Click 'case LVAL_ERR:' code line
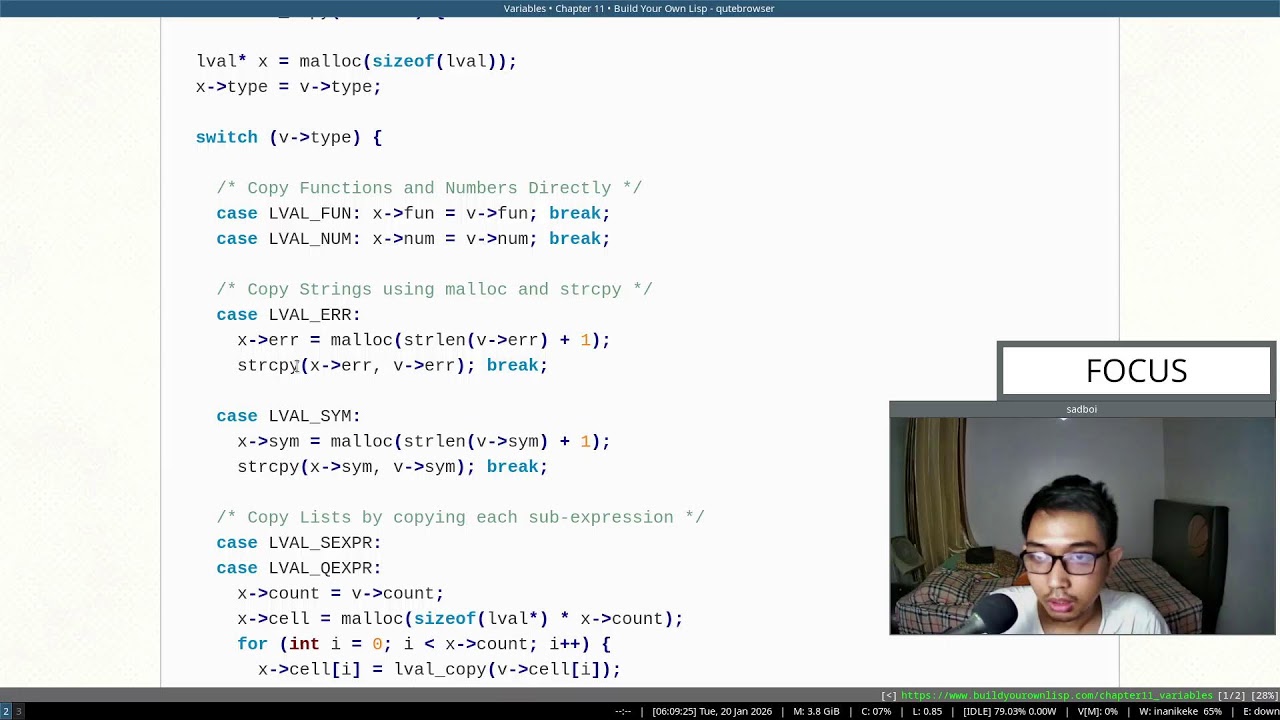Image resolution: width=1280 pixels, height=720 pixels. pyautogui.click(x=288, y=314)
